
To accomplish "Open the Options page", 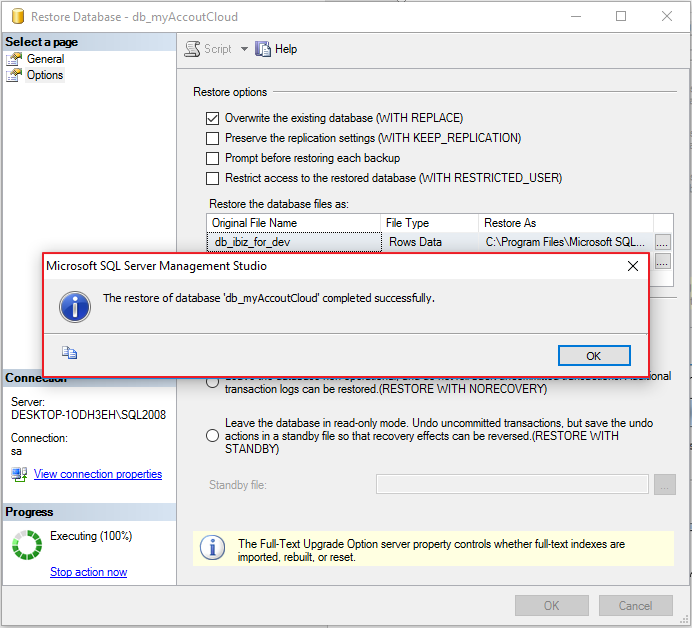I will pyautogui.click(x=45, y=75).
